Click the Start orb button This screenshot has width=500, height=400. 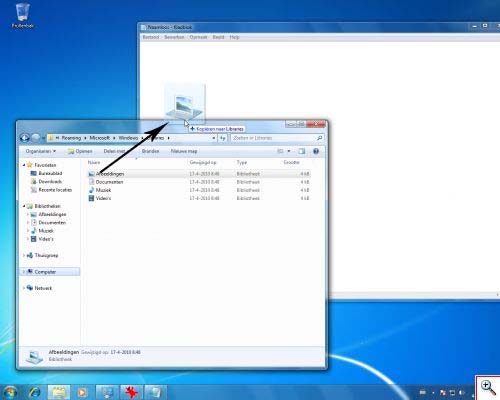click(10, 392)
